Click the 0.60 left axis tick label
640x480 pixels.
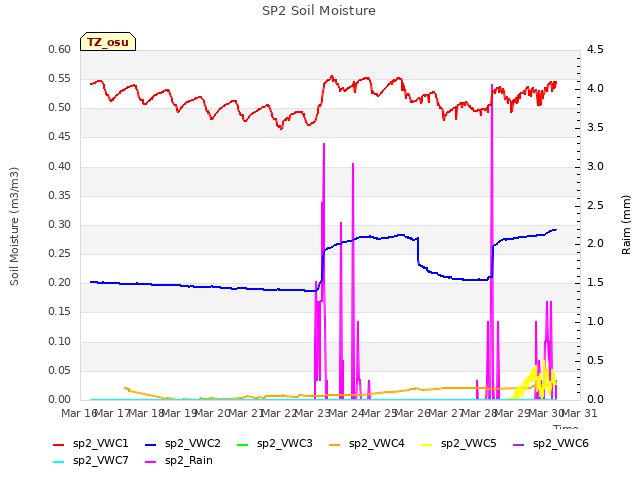(x=60, y=50)
